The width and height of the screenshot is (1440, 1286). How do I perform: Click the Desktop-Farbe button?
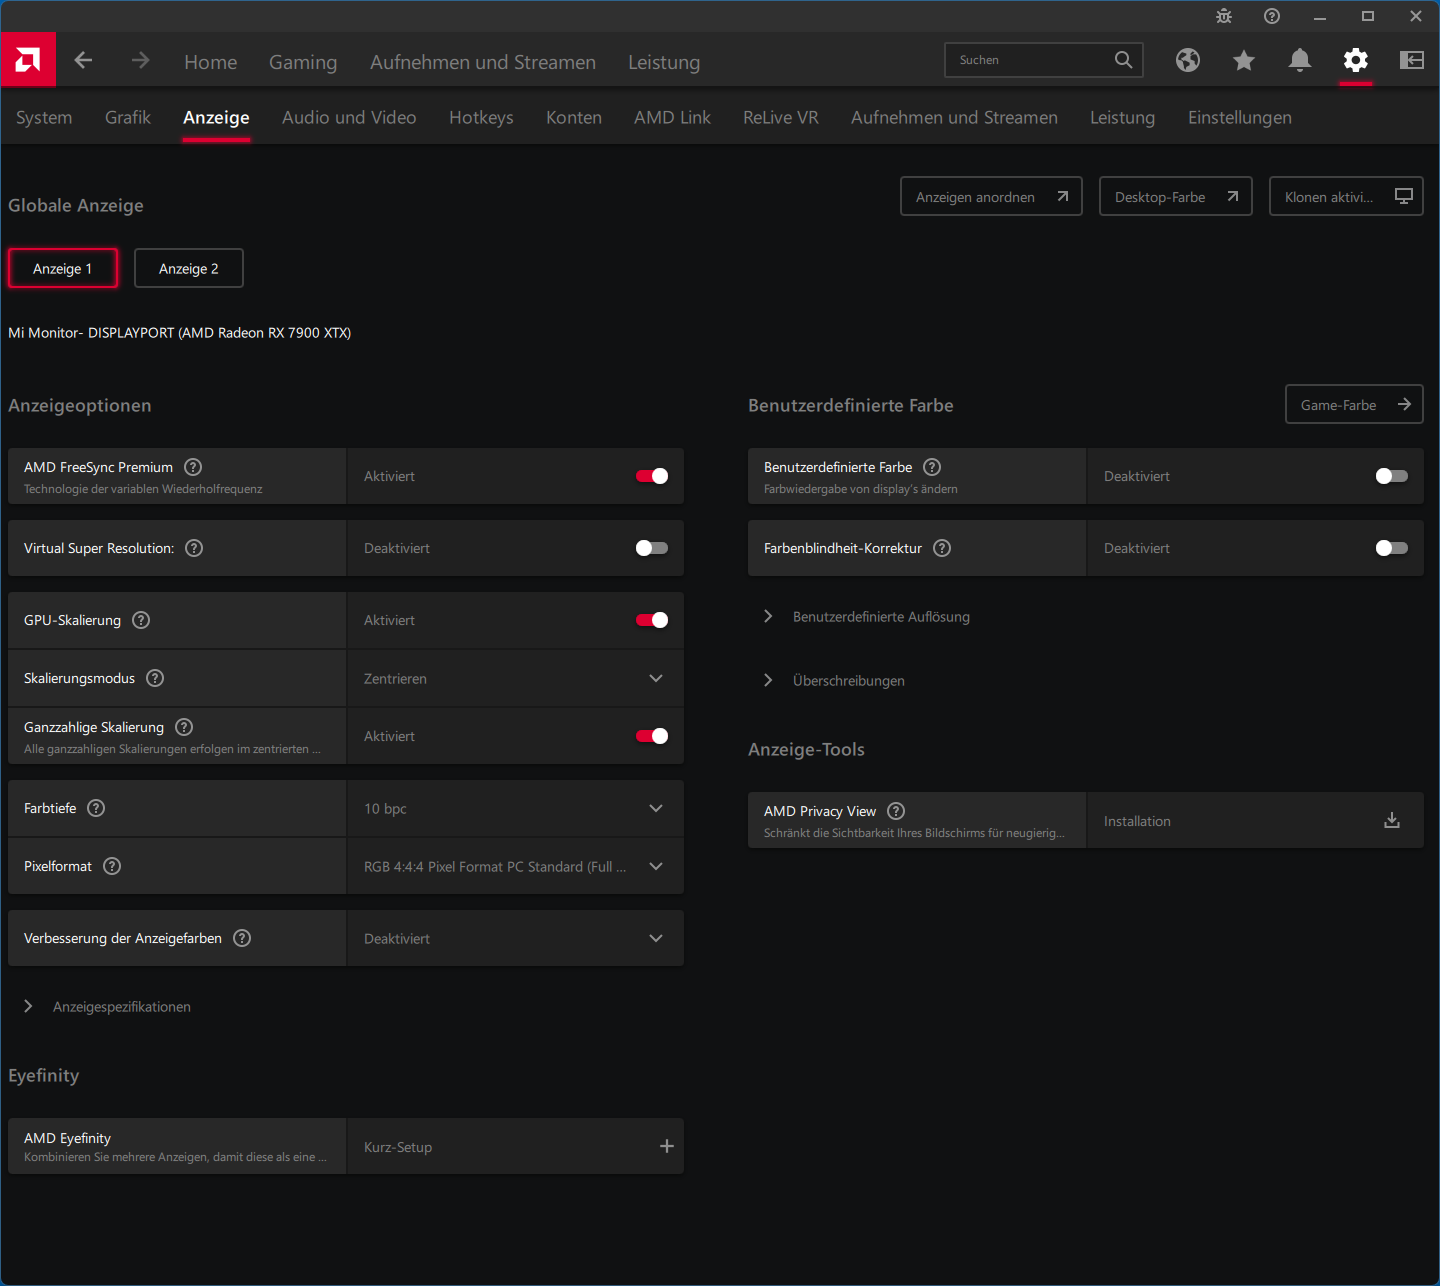pyautogui.click(x=1176, y=196)
